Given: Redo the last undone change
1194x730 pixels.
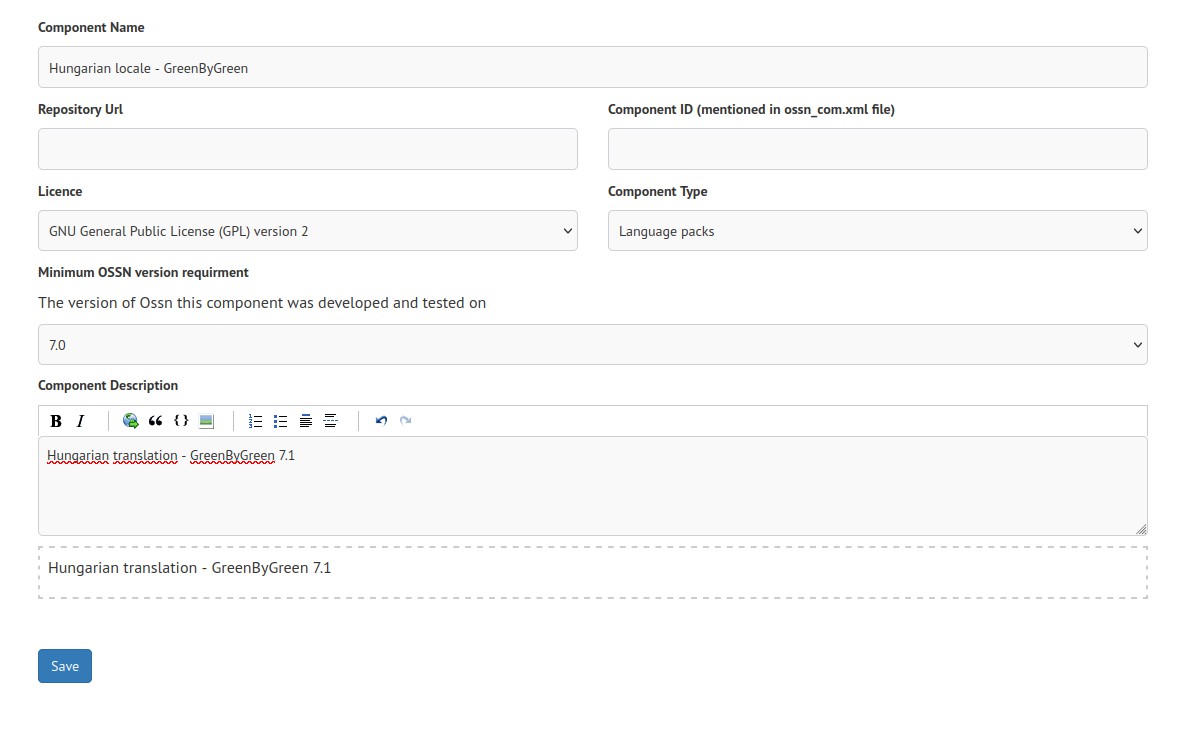Looking at the screenshot, I should tap(406, 421).
